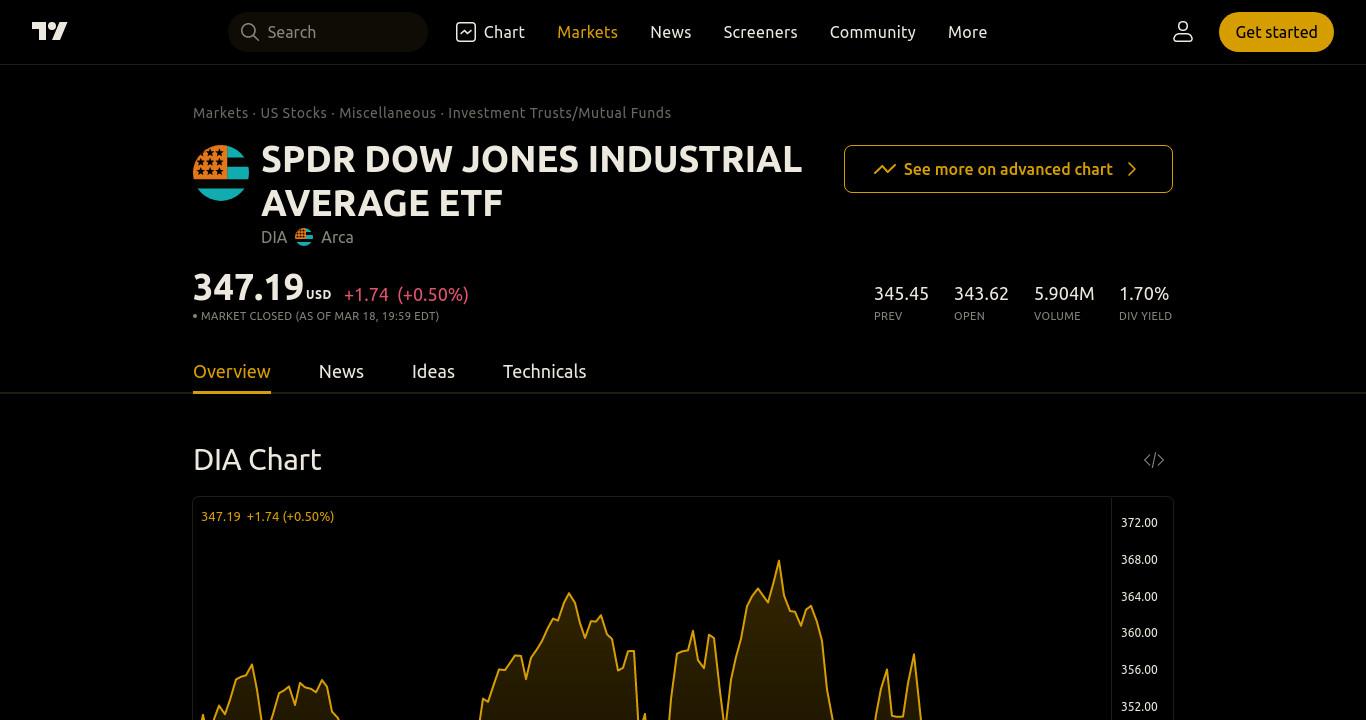Click the small Arca exchange flag icon

point(304,237)
